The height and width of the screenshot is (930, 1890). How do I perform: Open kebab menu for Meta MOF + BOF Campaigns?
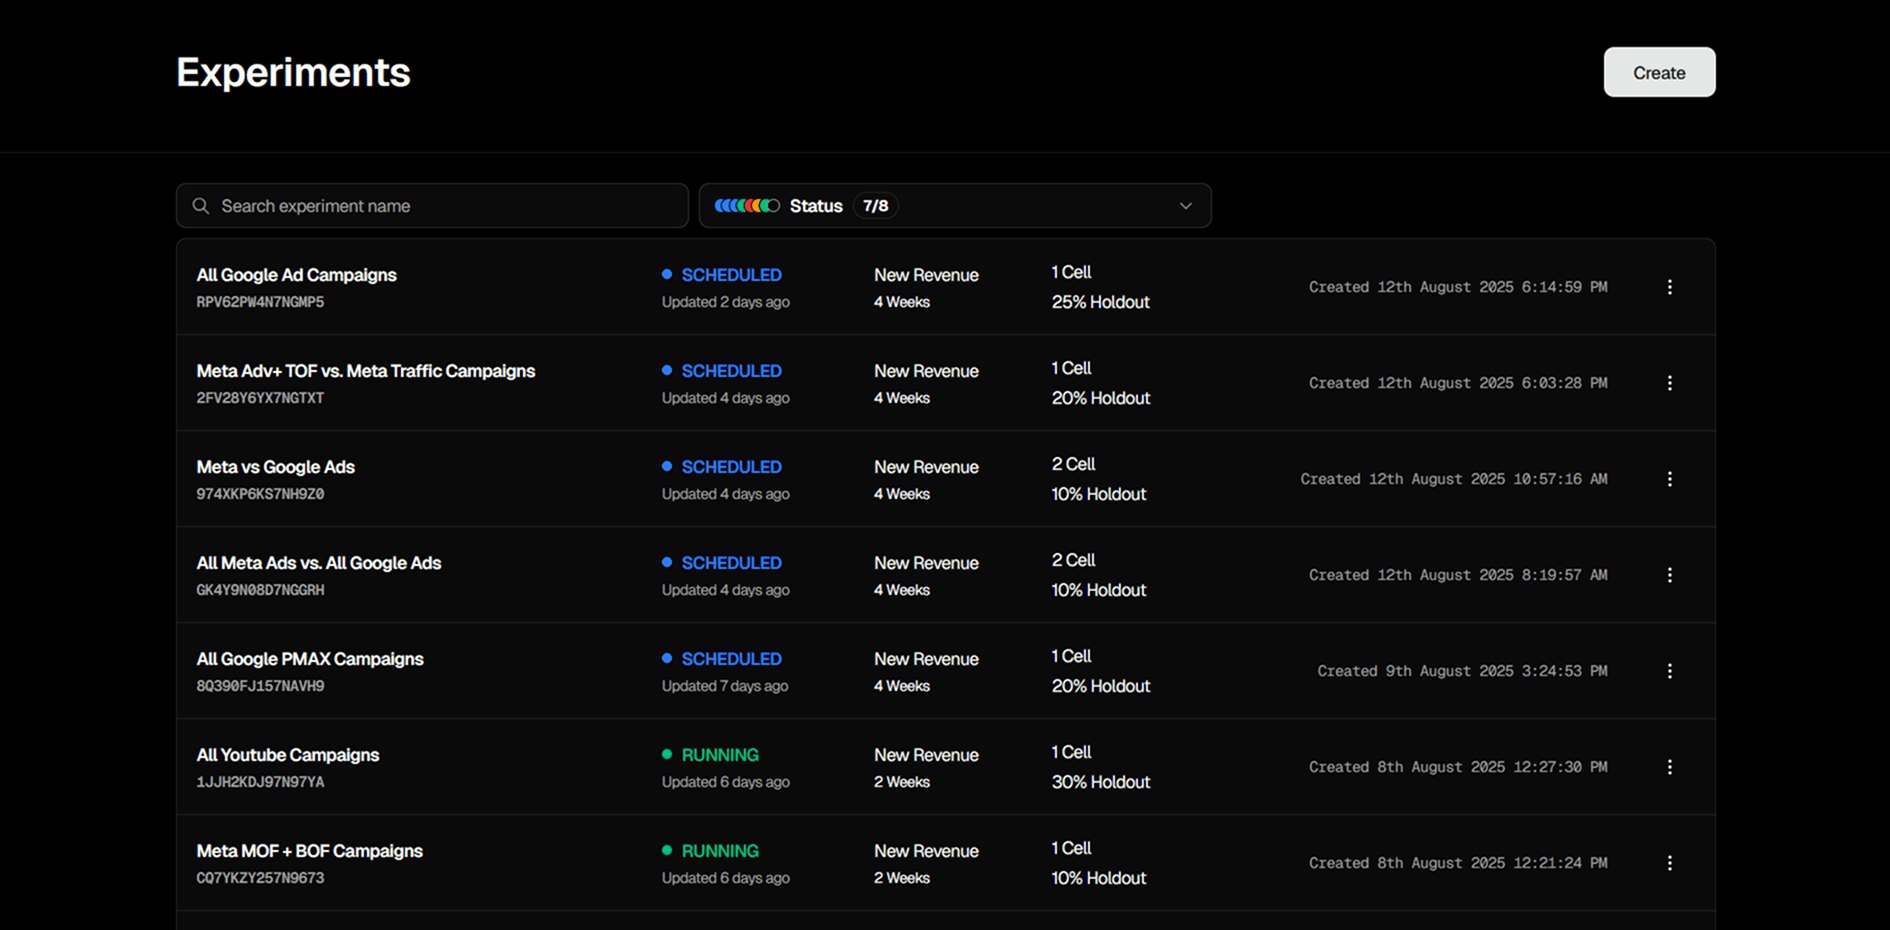coord(1669,863)
